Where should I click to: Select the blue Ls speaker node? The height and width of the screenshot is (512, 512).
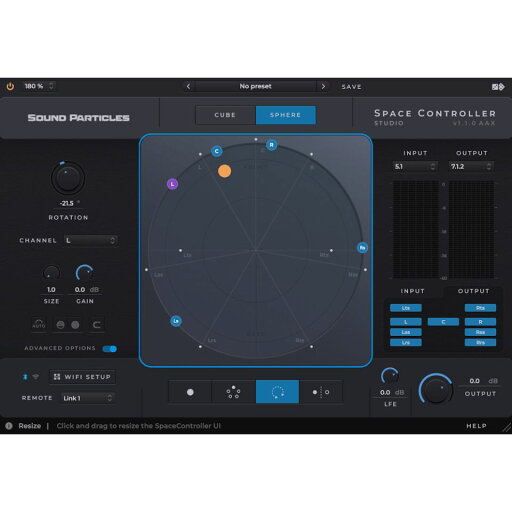(176, 321)
